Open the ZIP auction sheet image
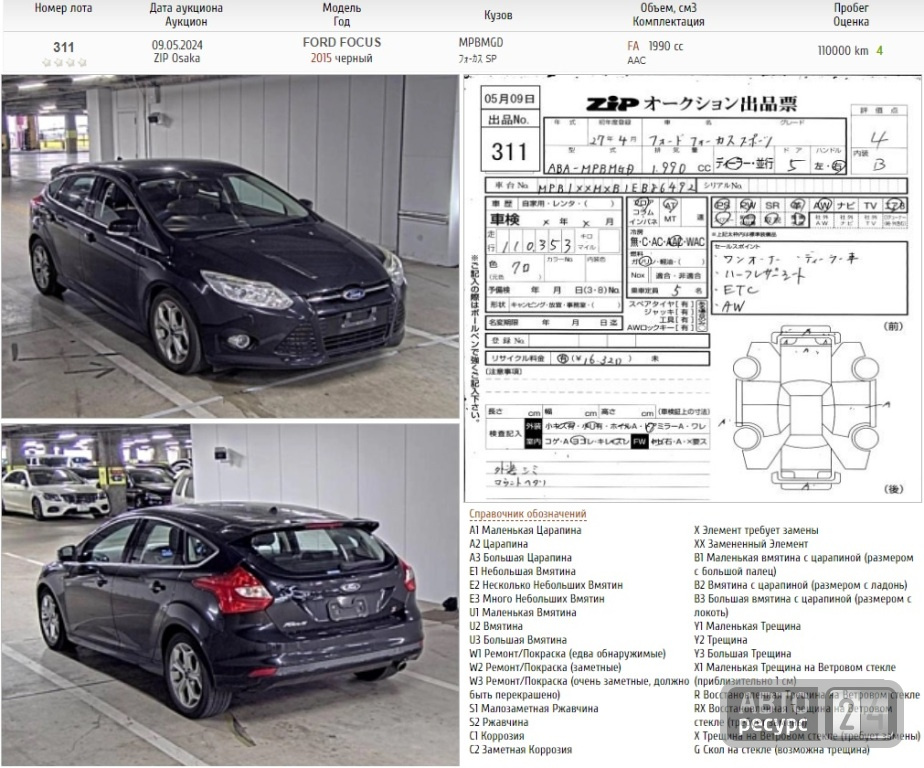This screenshot has width=924, height=768. click(x=692, y=289)
